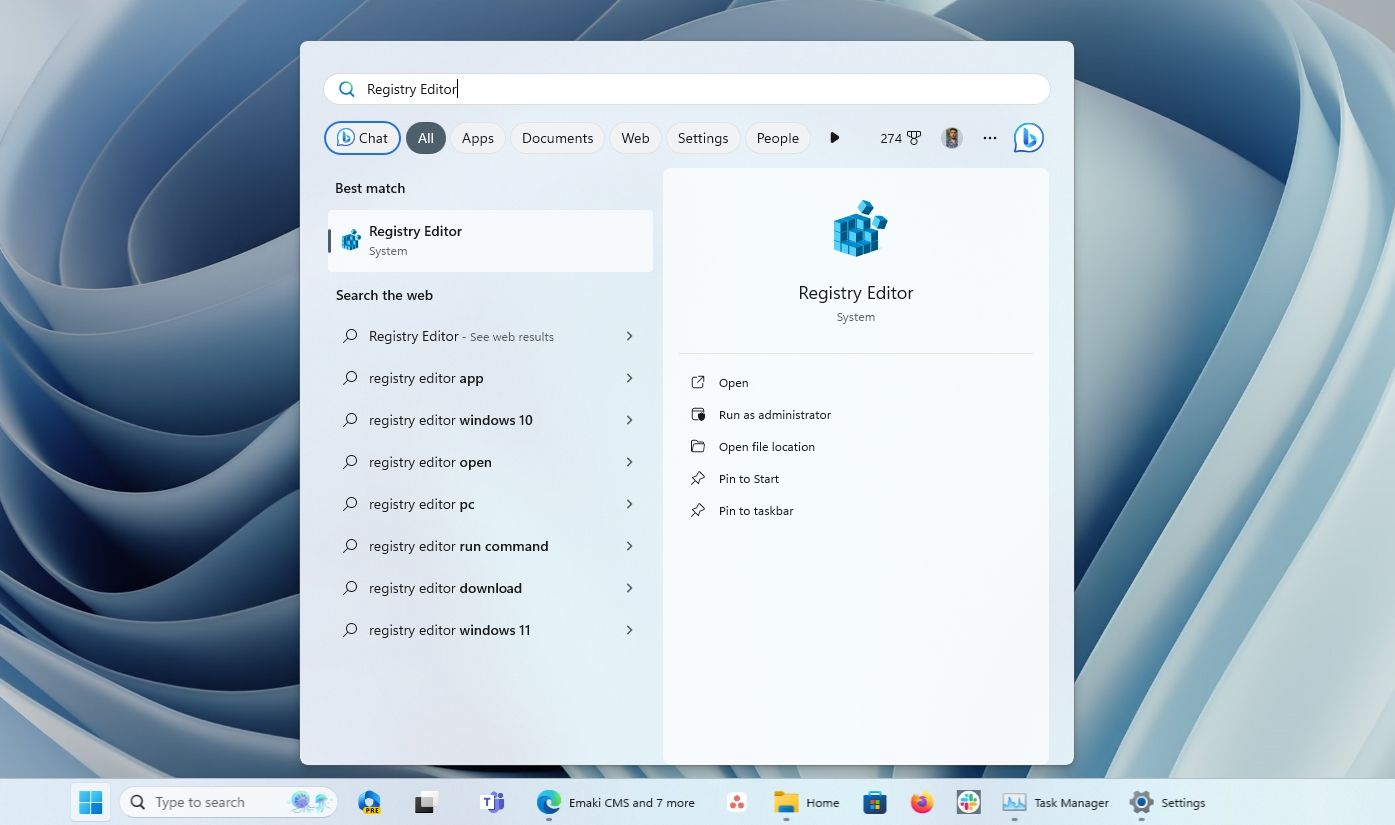The width and height of the screenshot is (1395, 825).
Task: Open the user profile avatar
Action: click(x=951, y=138)
